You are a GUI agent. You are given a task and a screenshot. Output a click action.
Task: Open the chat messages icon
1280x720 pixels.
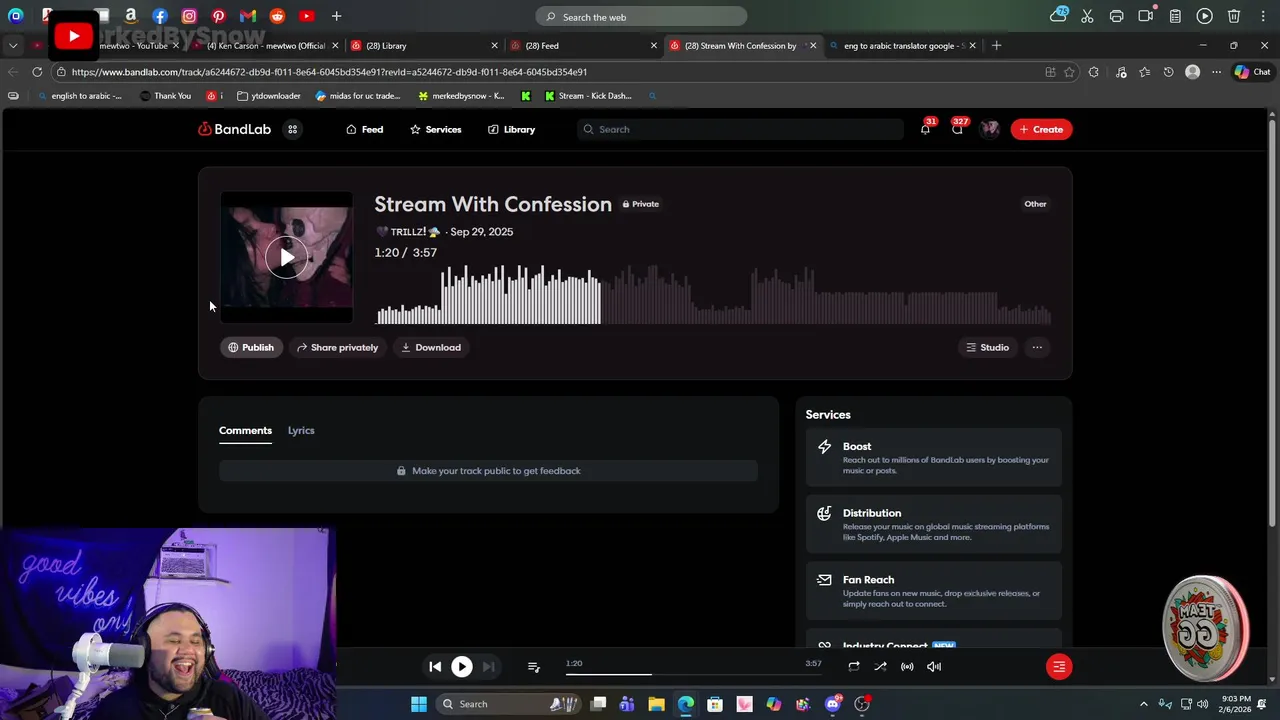click(x=957, y=129)
